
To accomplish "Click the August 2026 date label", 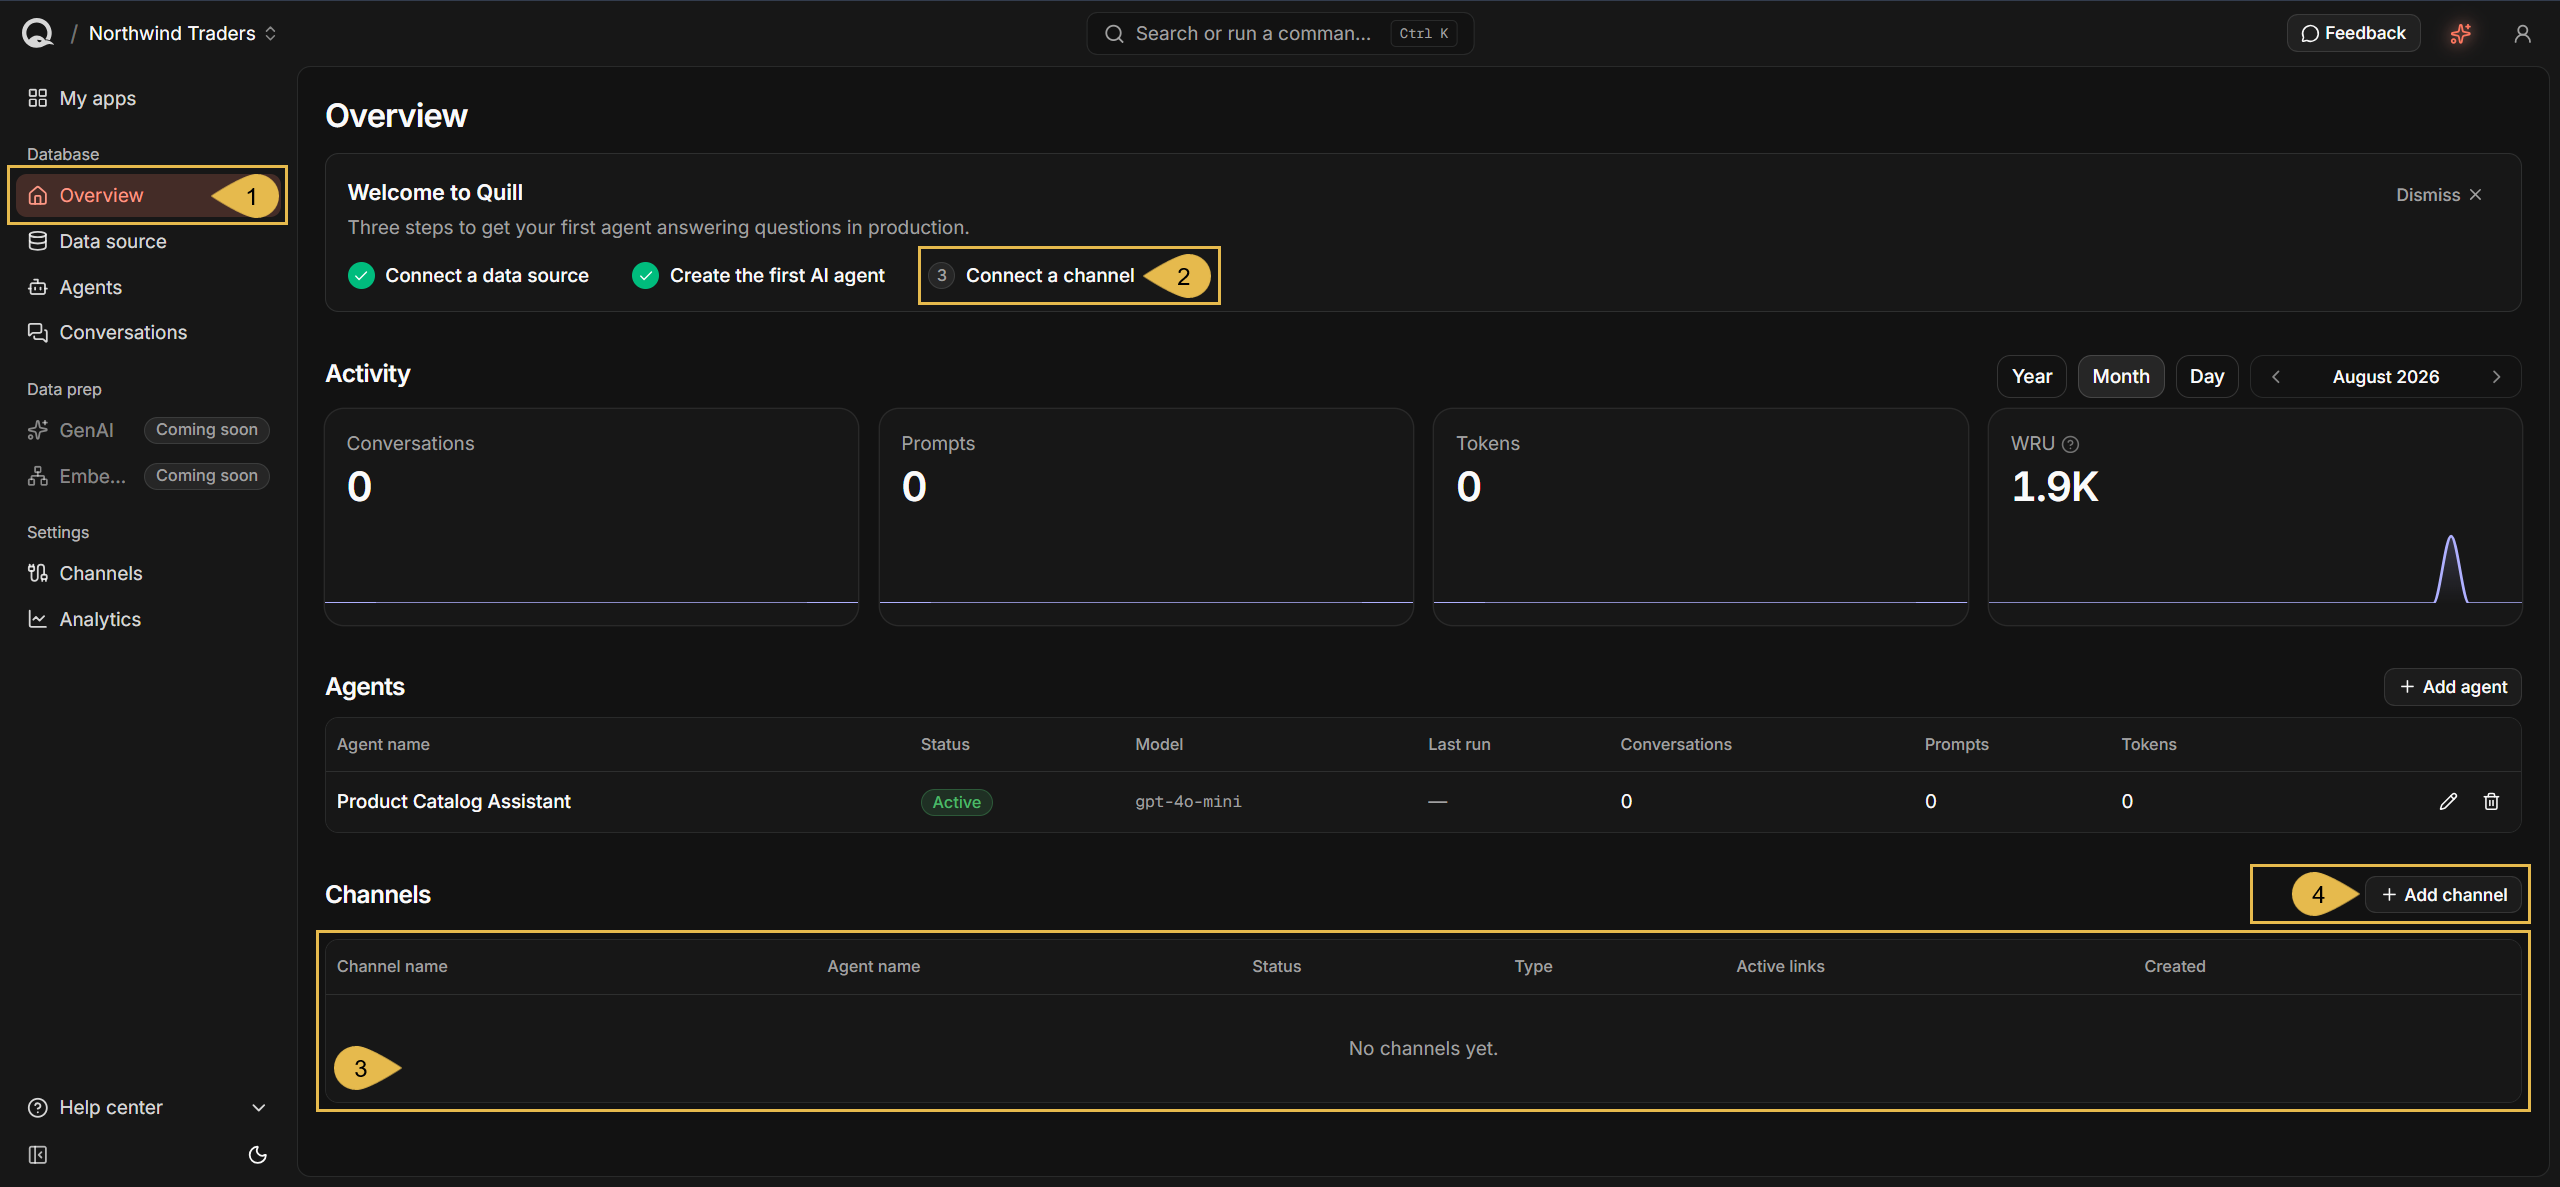I will (x=2386, y=377).
